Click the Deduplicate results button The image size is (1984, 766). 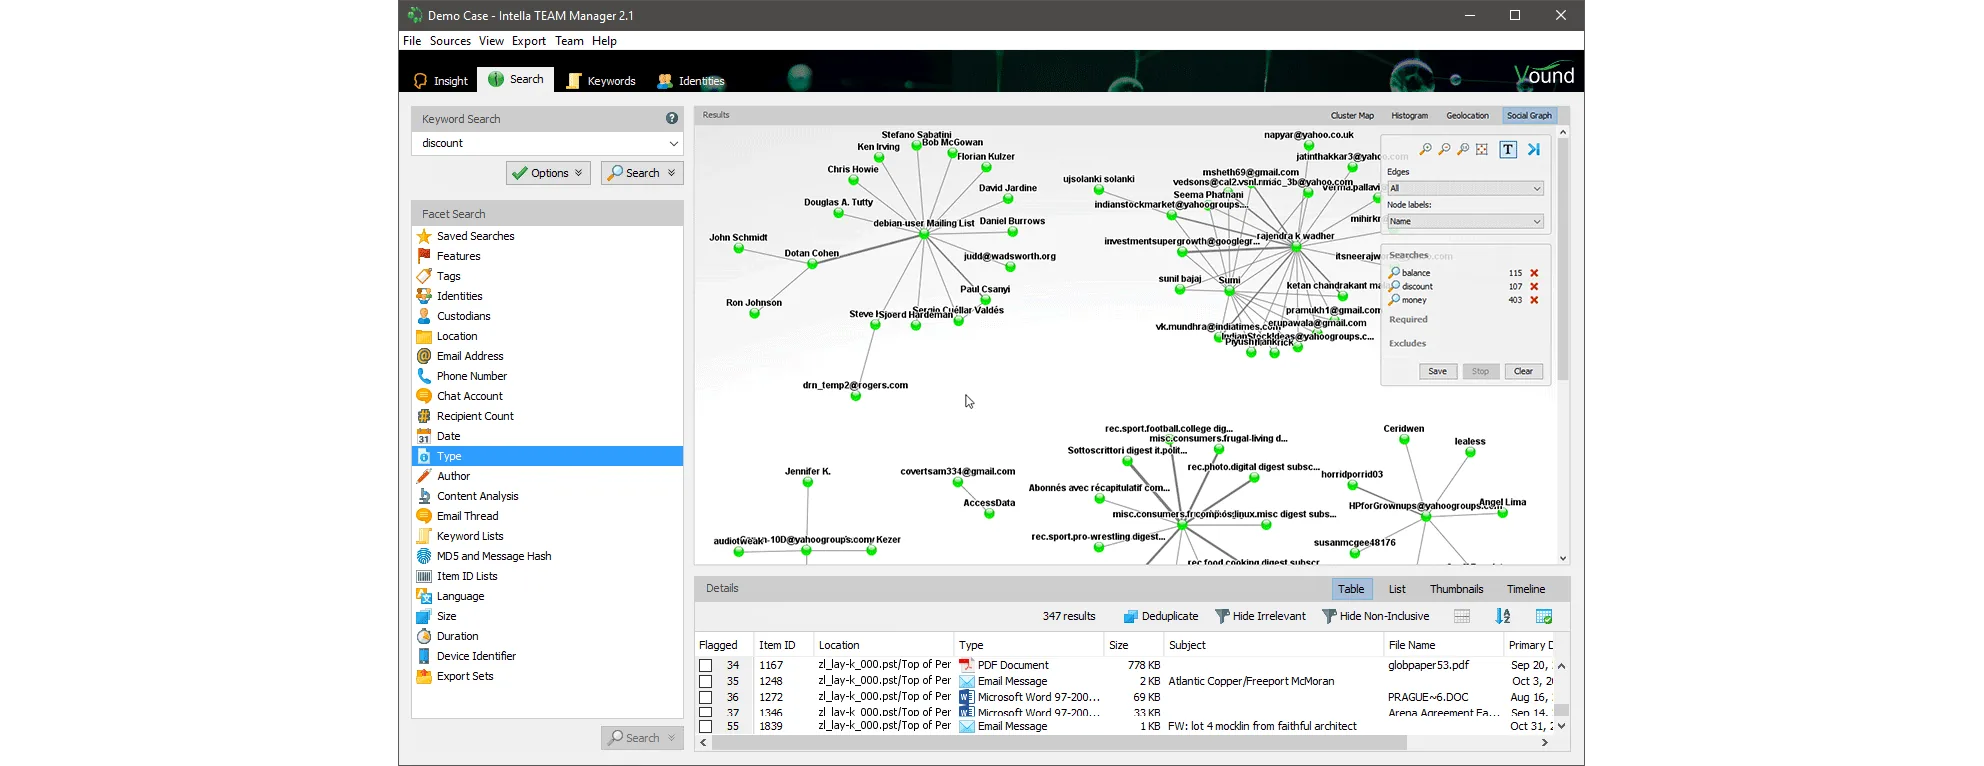1160,616
